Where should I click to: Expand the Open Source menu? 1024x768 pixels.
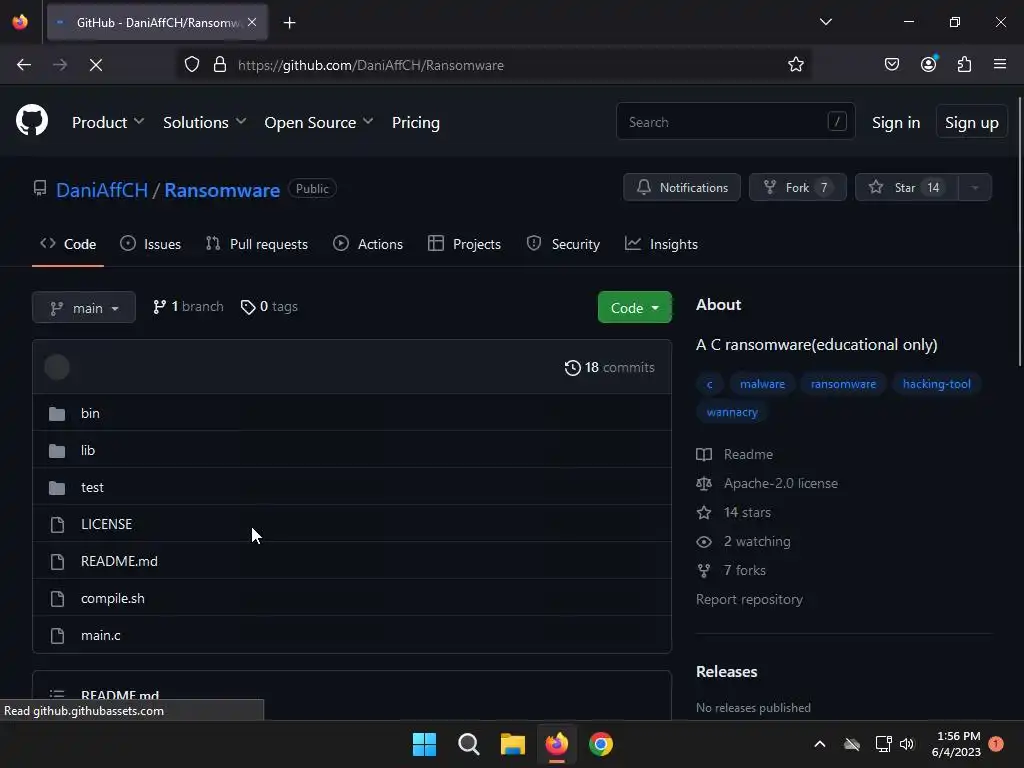pos(319,122)
